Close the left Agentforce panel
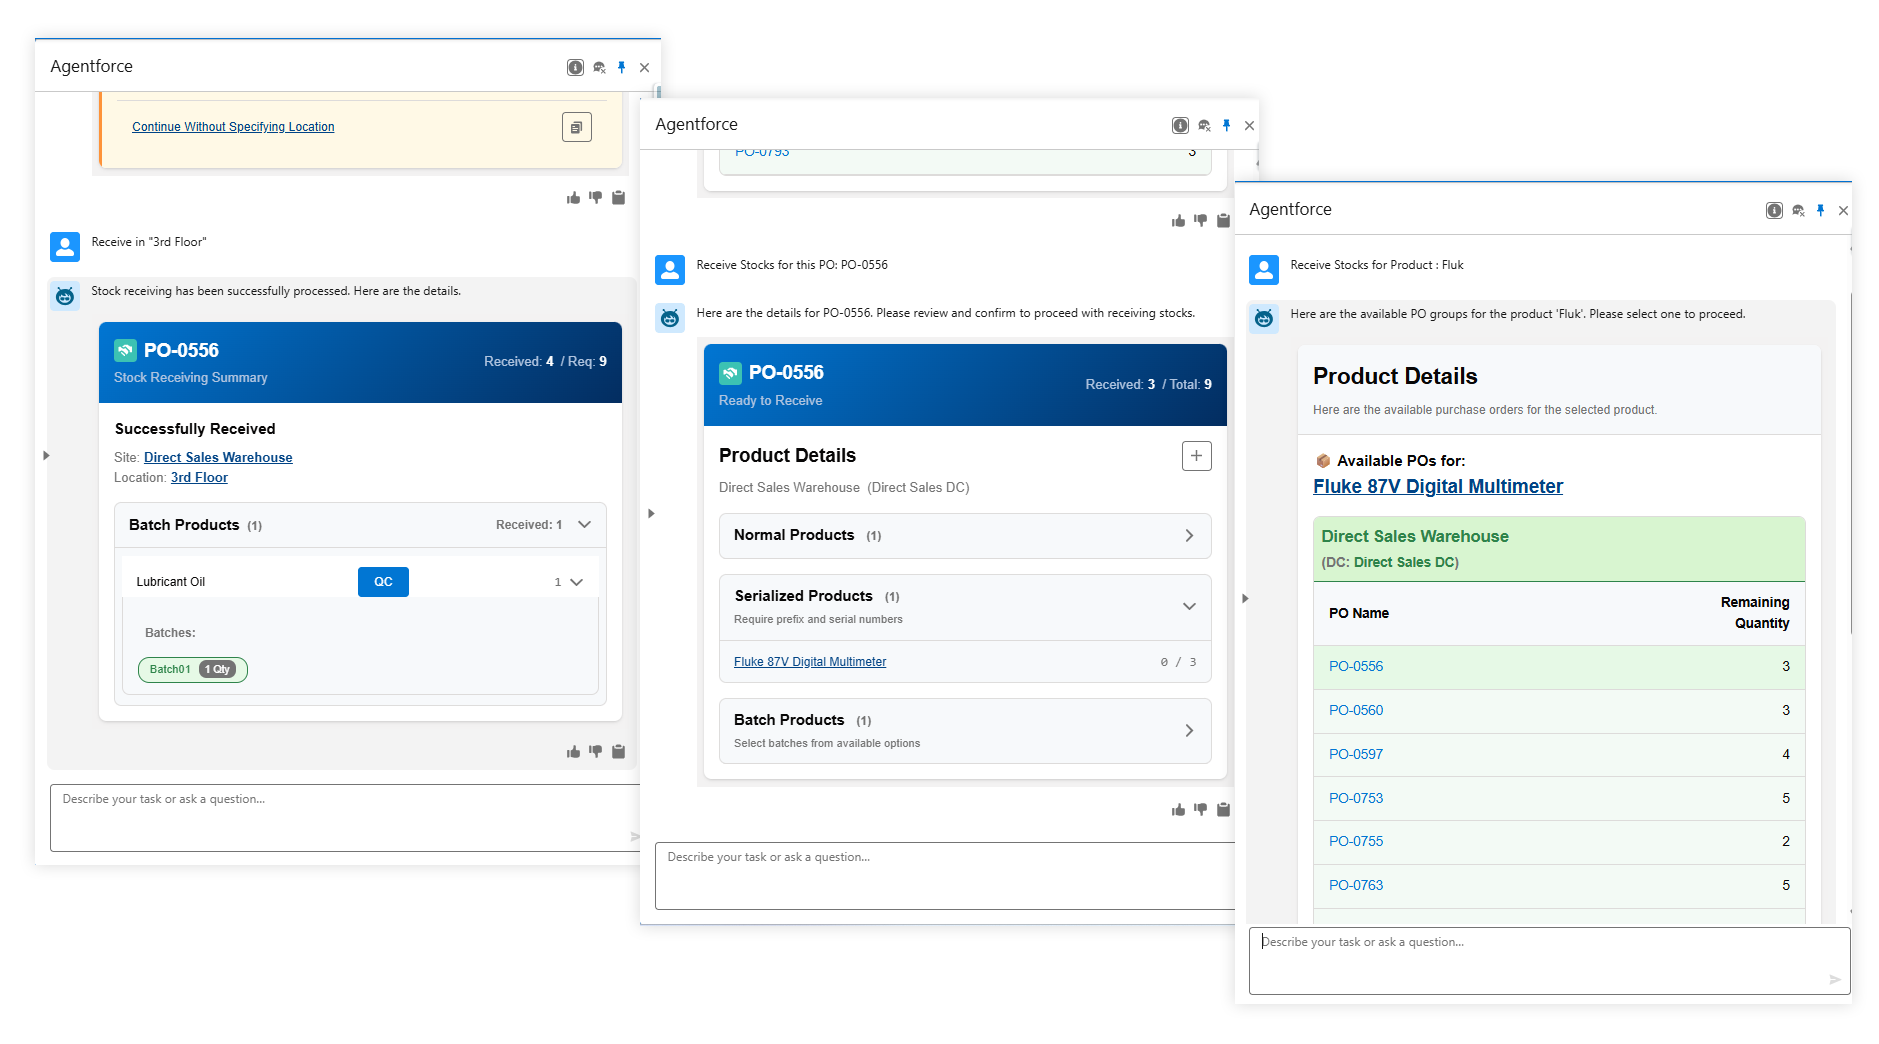This screenshot has height=1044, width=1879. [644, 68]
